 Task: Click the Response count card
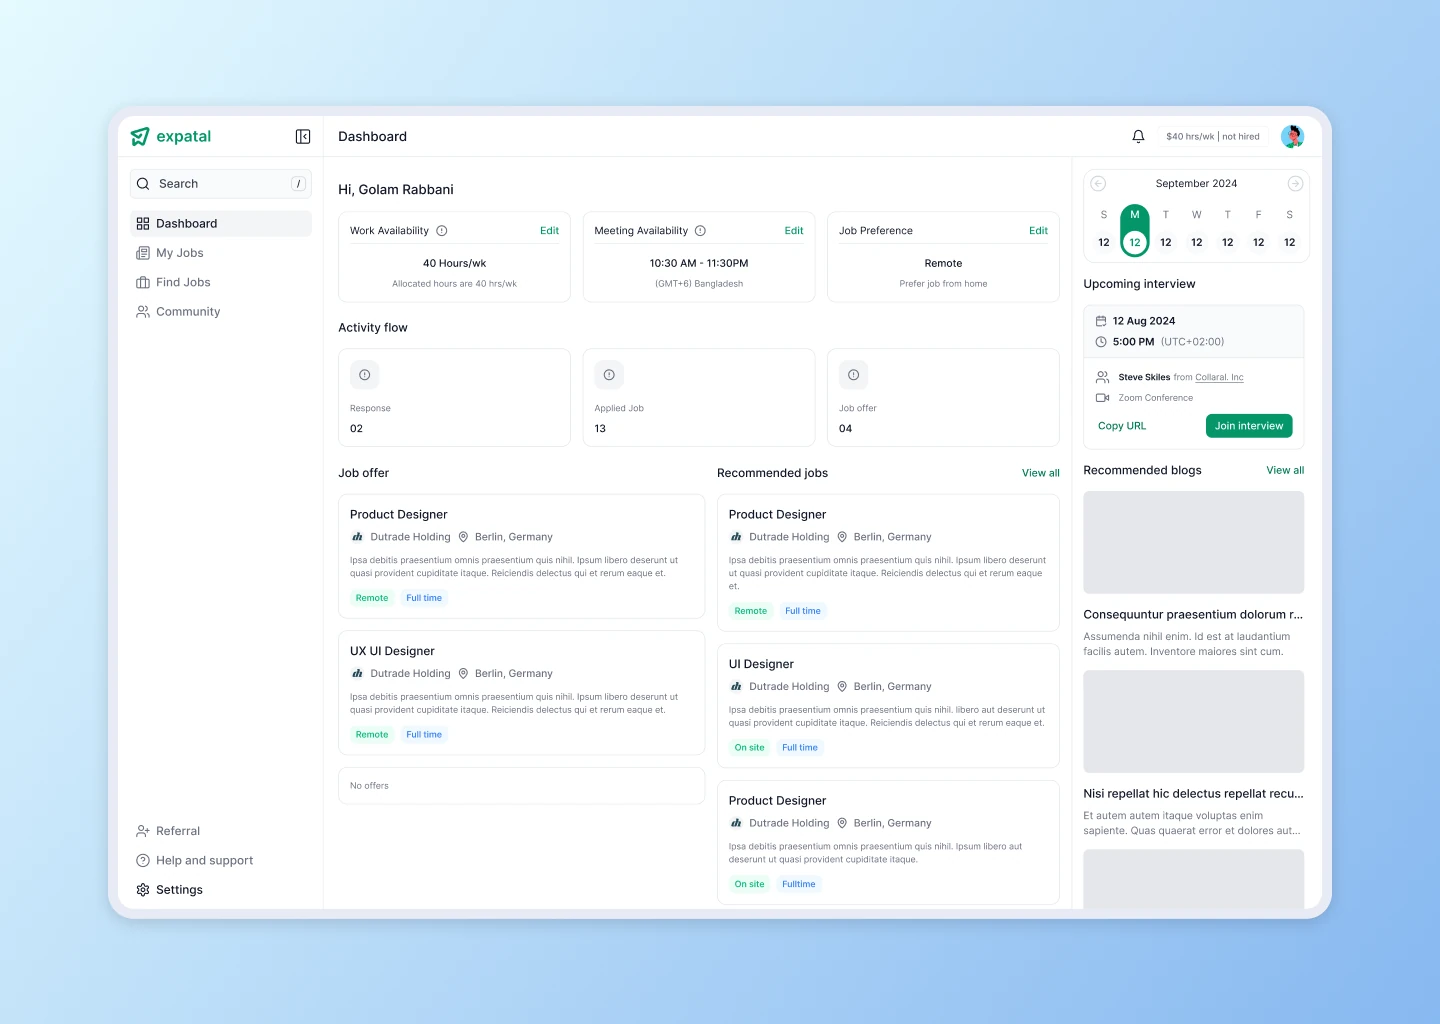454,398
